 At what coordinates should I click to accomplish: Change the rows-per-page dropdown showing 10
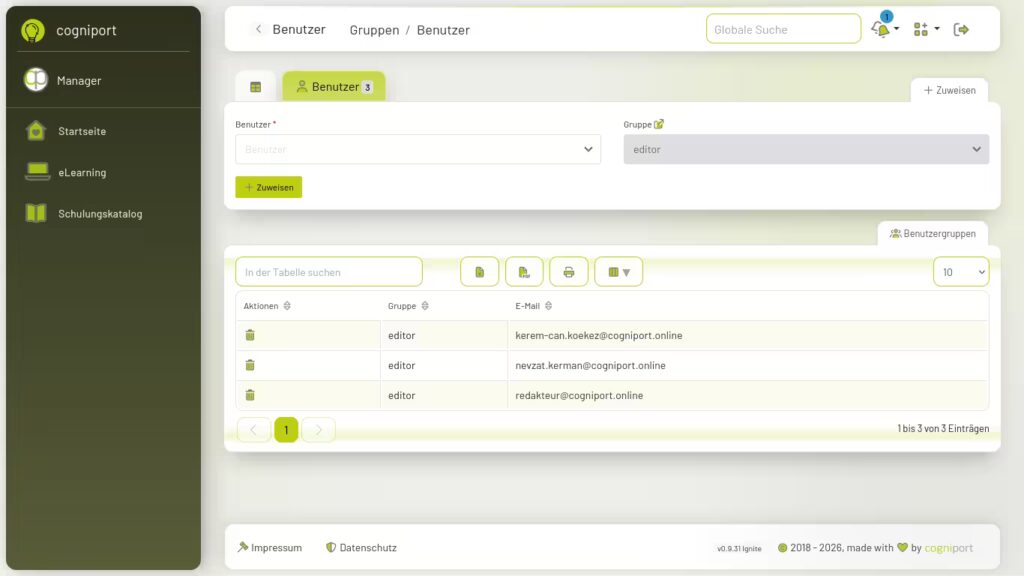pyautogui.click(x=961, y=272)
